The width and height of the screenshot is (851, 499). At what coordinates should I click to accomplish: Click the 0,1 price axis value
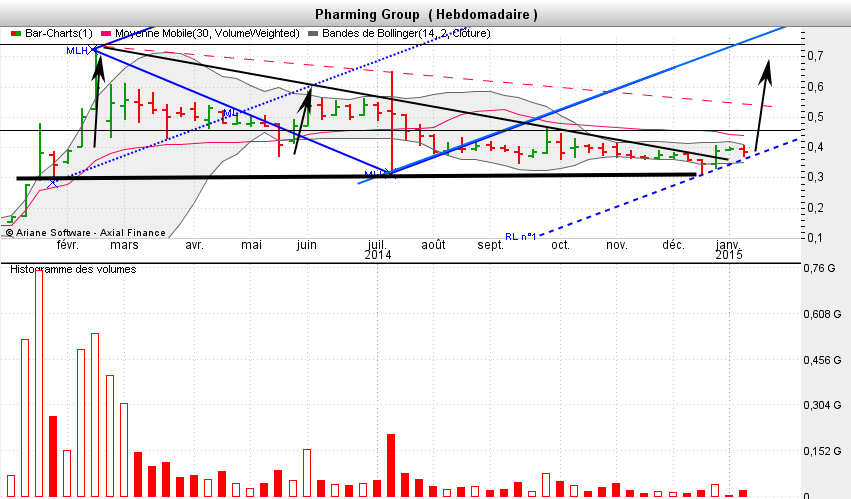coord(816,237)
